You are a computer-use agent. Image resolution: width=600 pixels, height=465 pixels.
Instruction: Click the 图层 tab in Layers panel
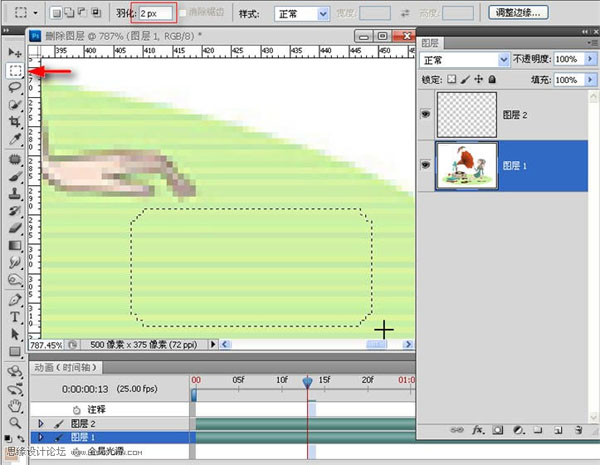[x=430, y=43]
